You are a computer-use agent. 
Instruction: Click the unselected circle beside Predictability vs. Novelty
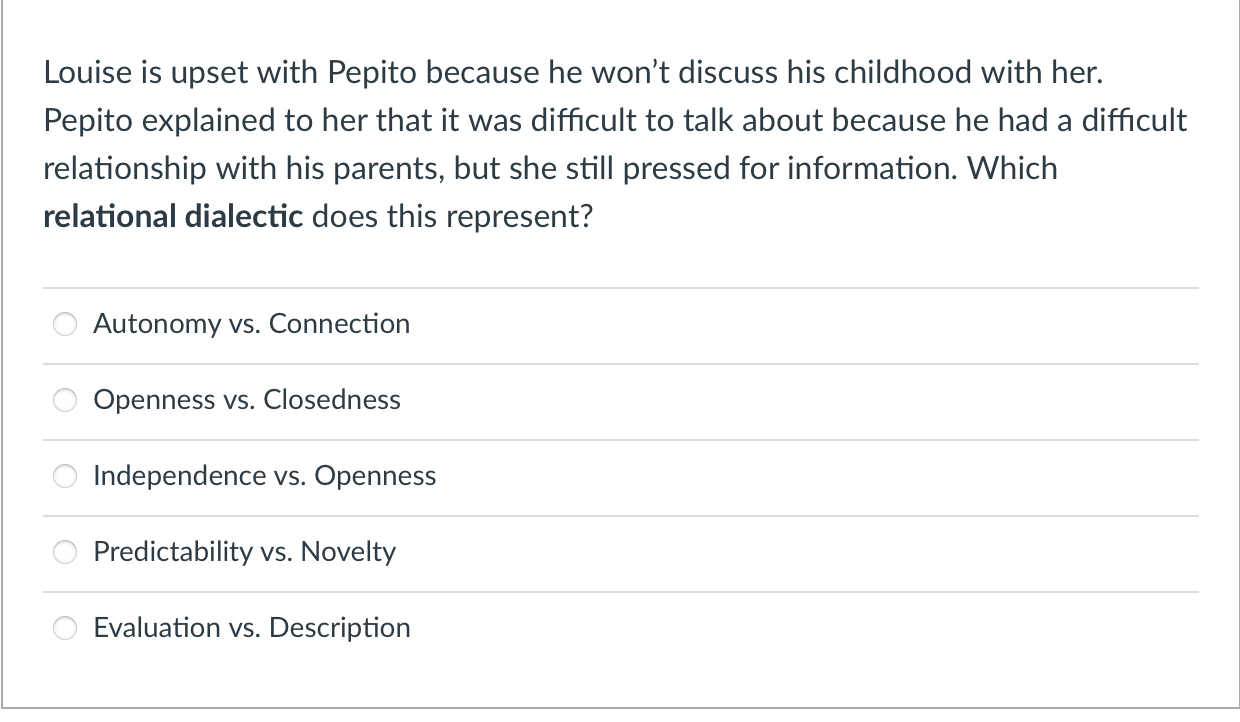(x=65, y=552)
